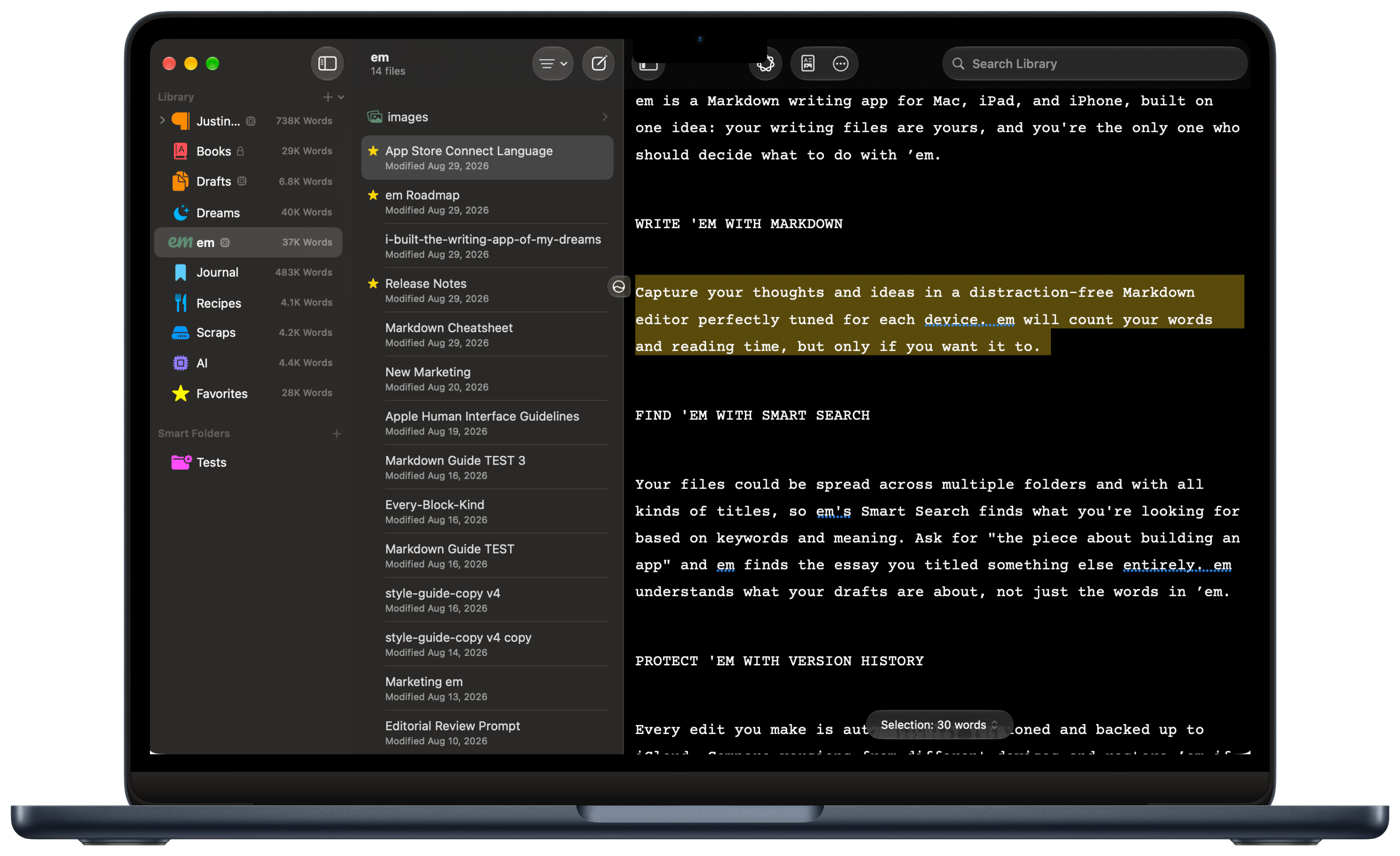Open the Selection: 30 words counter popup
Screen dimensions: 1400x856
coord(939,725)
